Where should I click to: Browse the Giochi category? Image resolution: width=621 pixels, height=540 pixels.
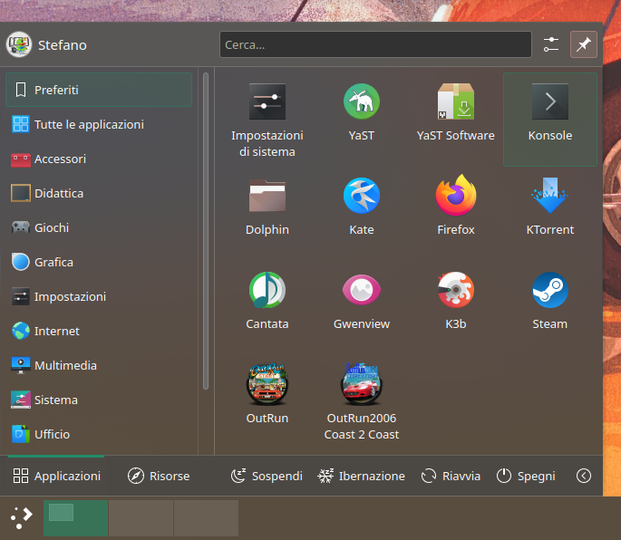99,228
